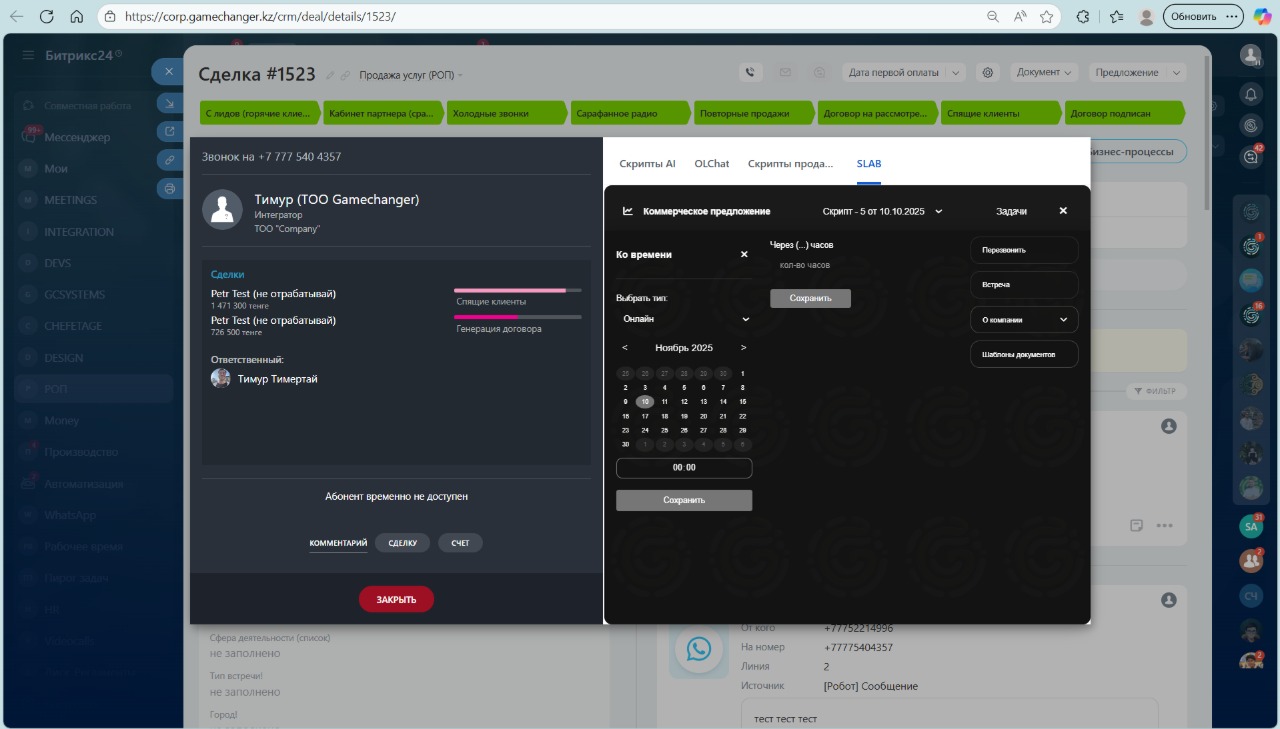The image size is (1280, 729).
Task: Click the 00:00 time input field
Action: click(684, 468)
